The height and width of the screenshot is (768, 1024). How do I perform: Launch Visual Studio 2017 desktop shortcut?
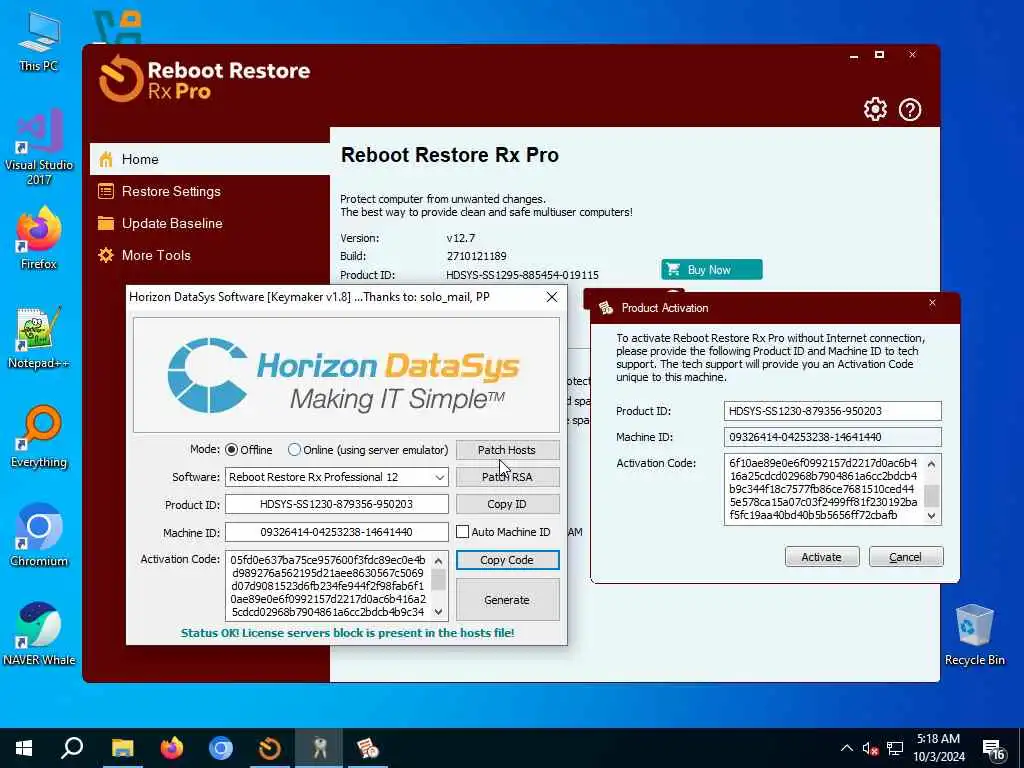39,147
